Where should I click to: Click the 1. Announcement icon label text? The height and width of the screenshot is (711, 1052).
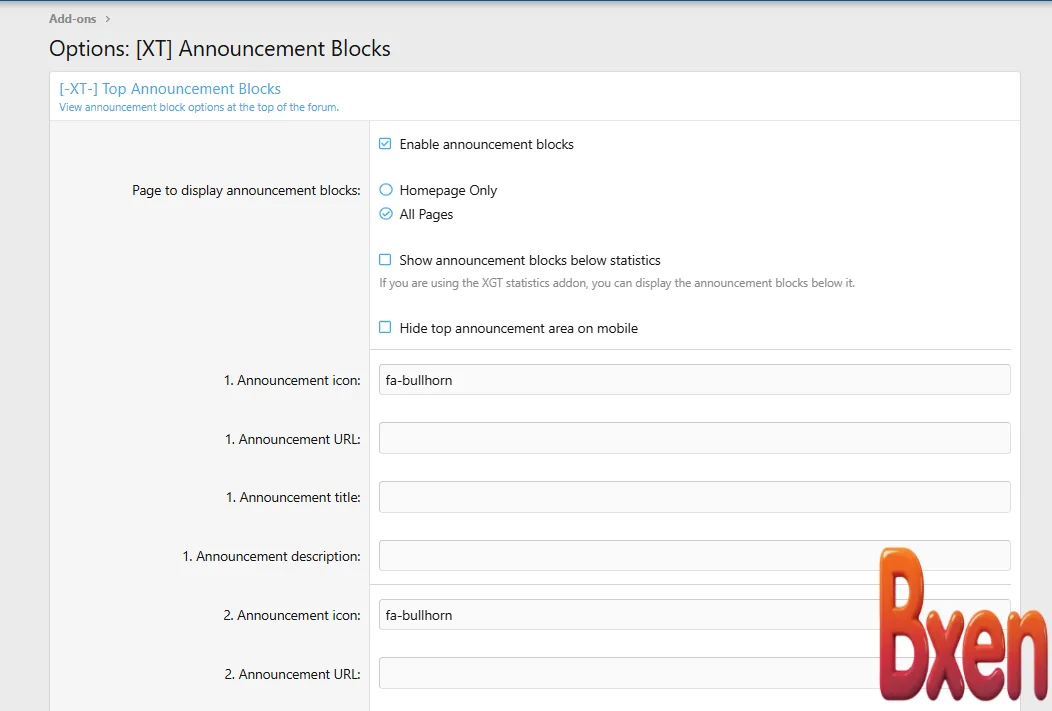[x=292, y=380]
